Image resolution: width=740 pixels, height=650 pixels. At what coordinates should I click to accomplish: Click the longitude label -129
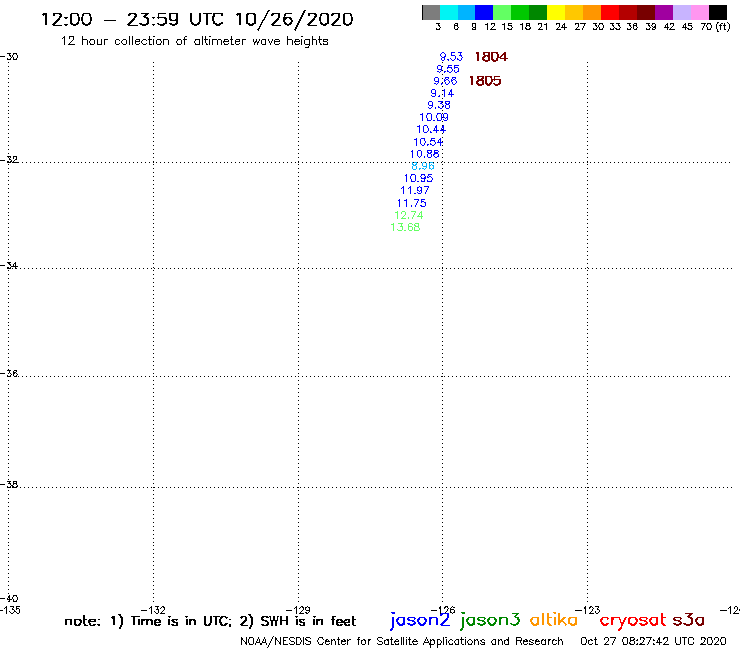coord(298,610)
